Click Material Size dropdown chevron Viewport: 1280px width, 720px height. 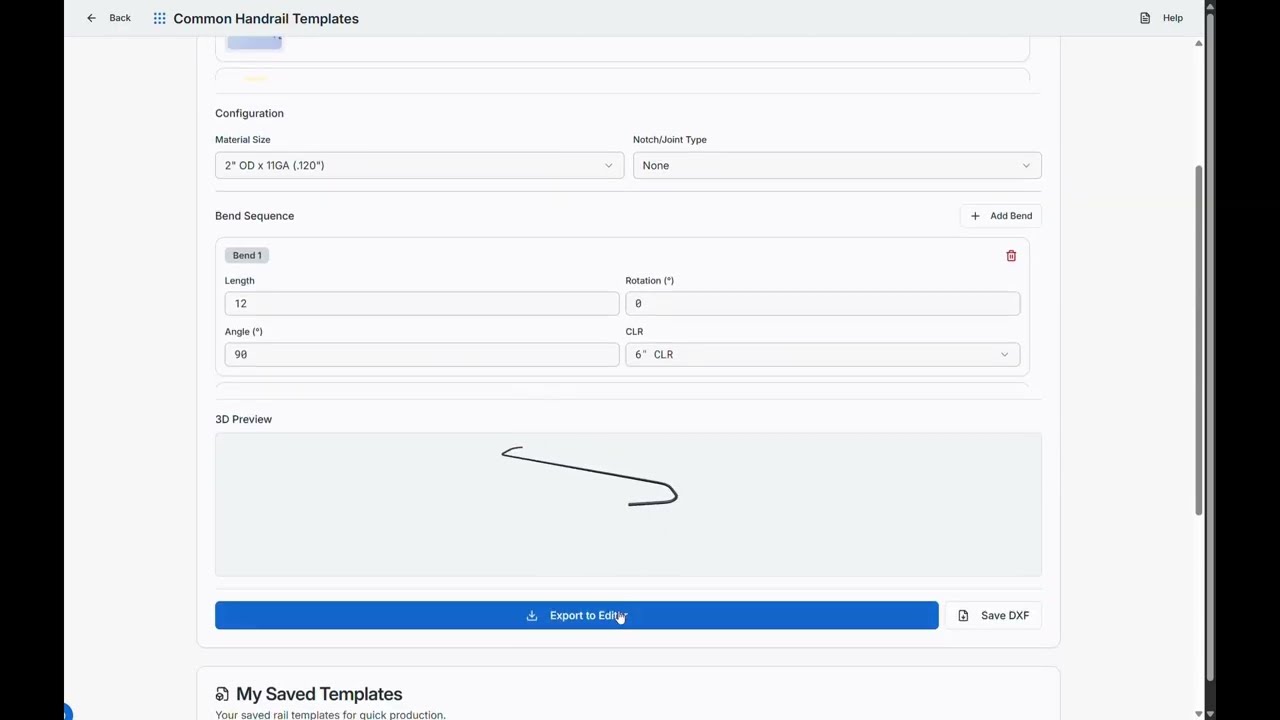click(608, 166)
